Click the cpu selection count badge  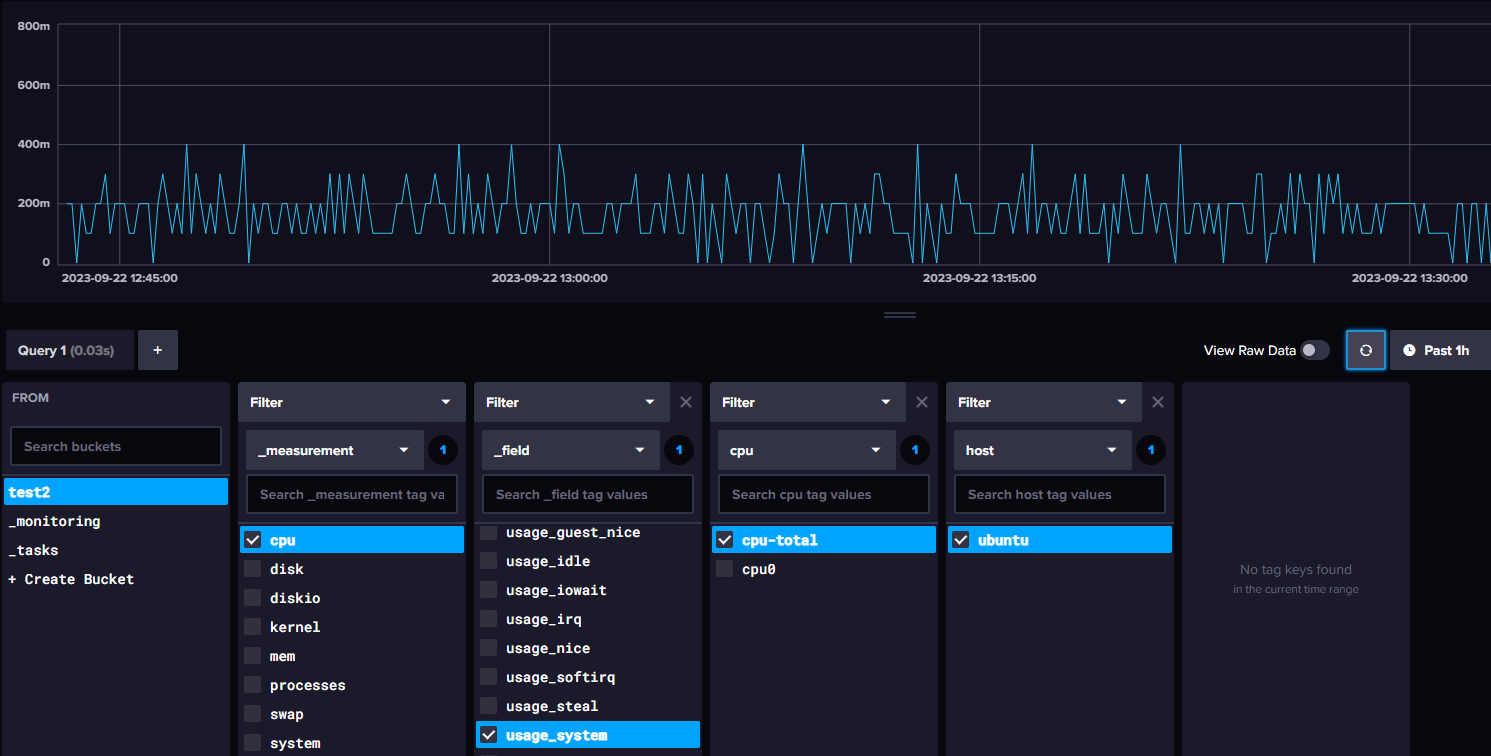(x=915, y=450)
